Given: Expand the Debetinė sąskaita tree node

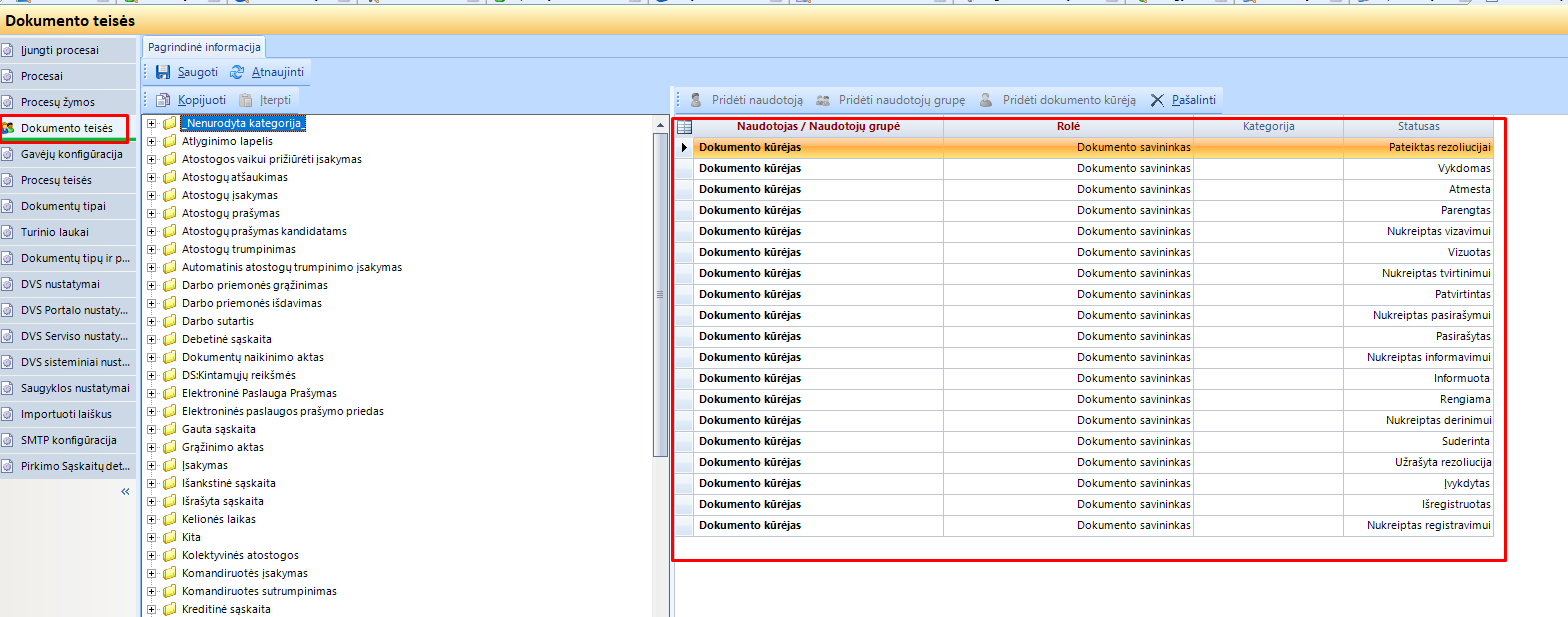Looking at the screenshot, I should point(152,339).
